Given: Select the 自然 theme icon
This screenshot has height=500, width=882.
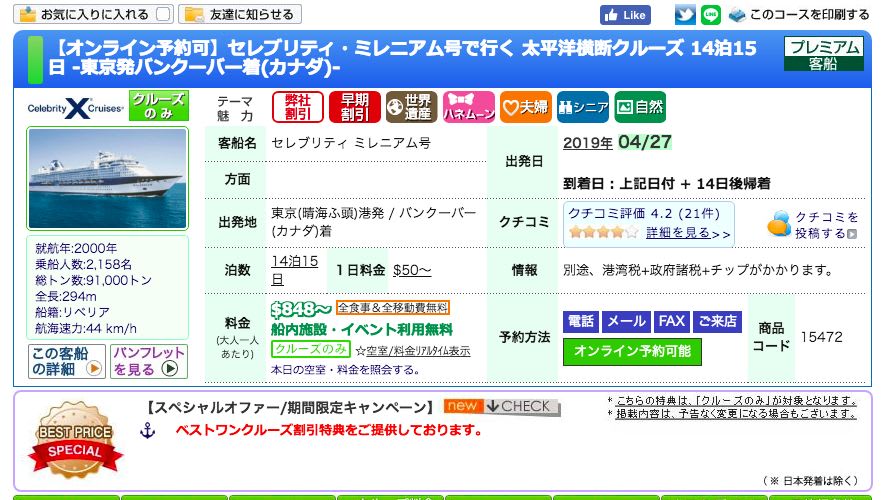Looking at the screenshot, I should pyautogui.click(x=640, y=107).
